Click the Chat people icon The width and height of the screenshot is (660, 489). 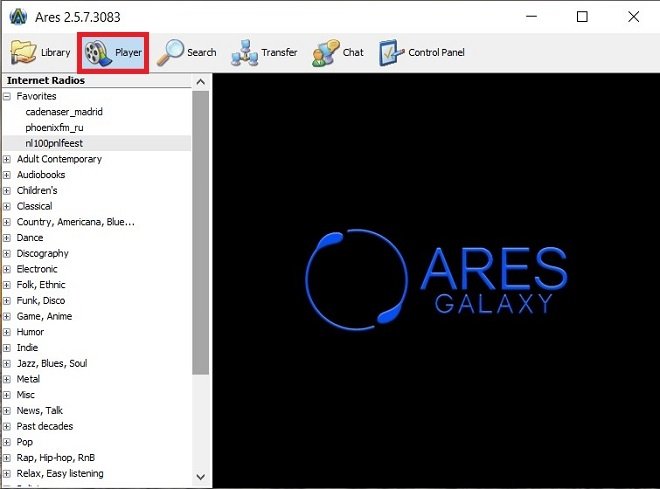325,53
